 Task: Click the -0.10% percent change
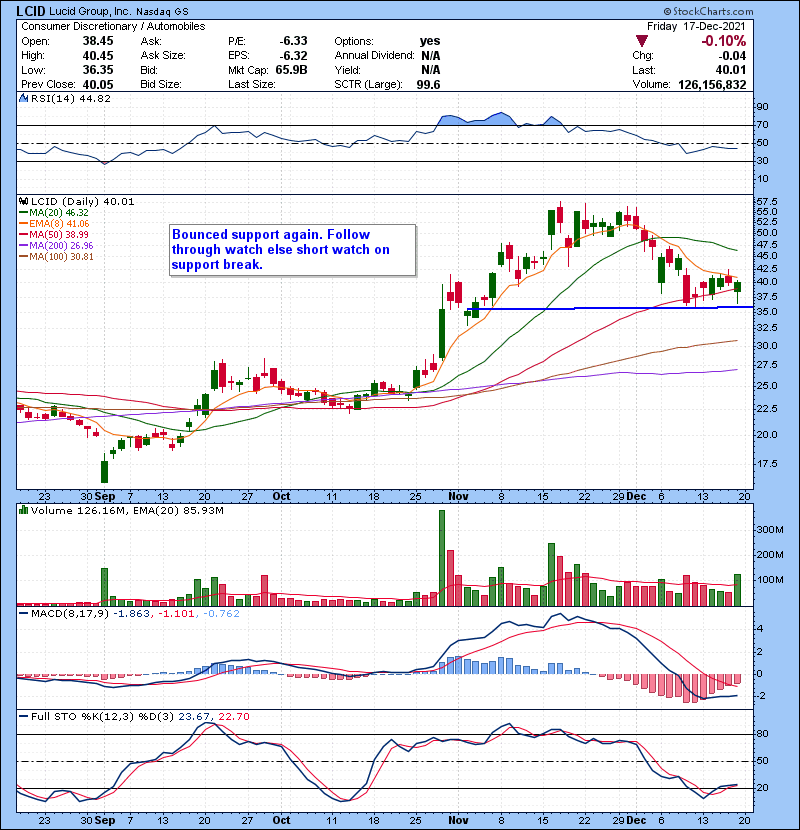pyautogui.click(x=723, y=41)
